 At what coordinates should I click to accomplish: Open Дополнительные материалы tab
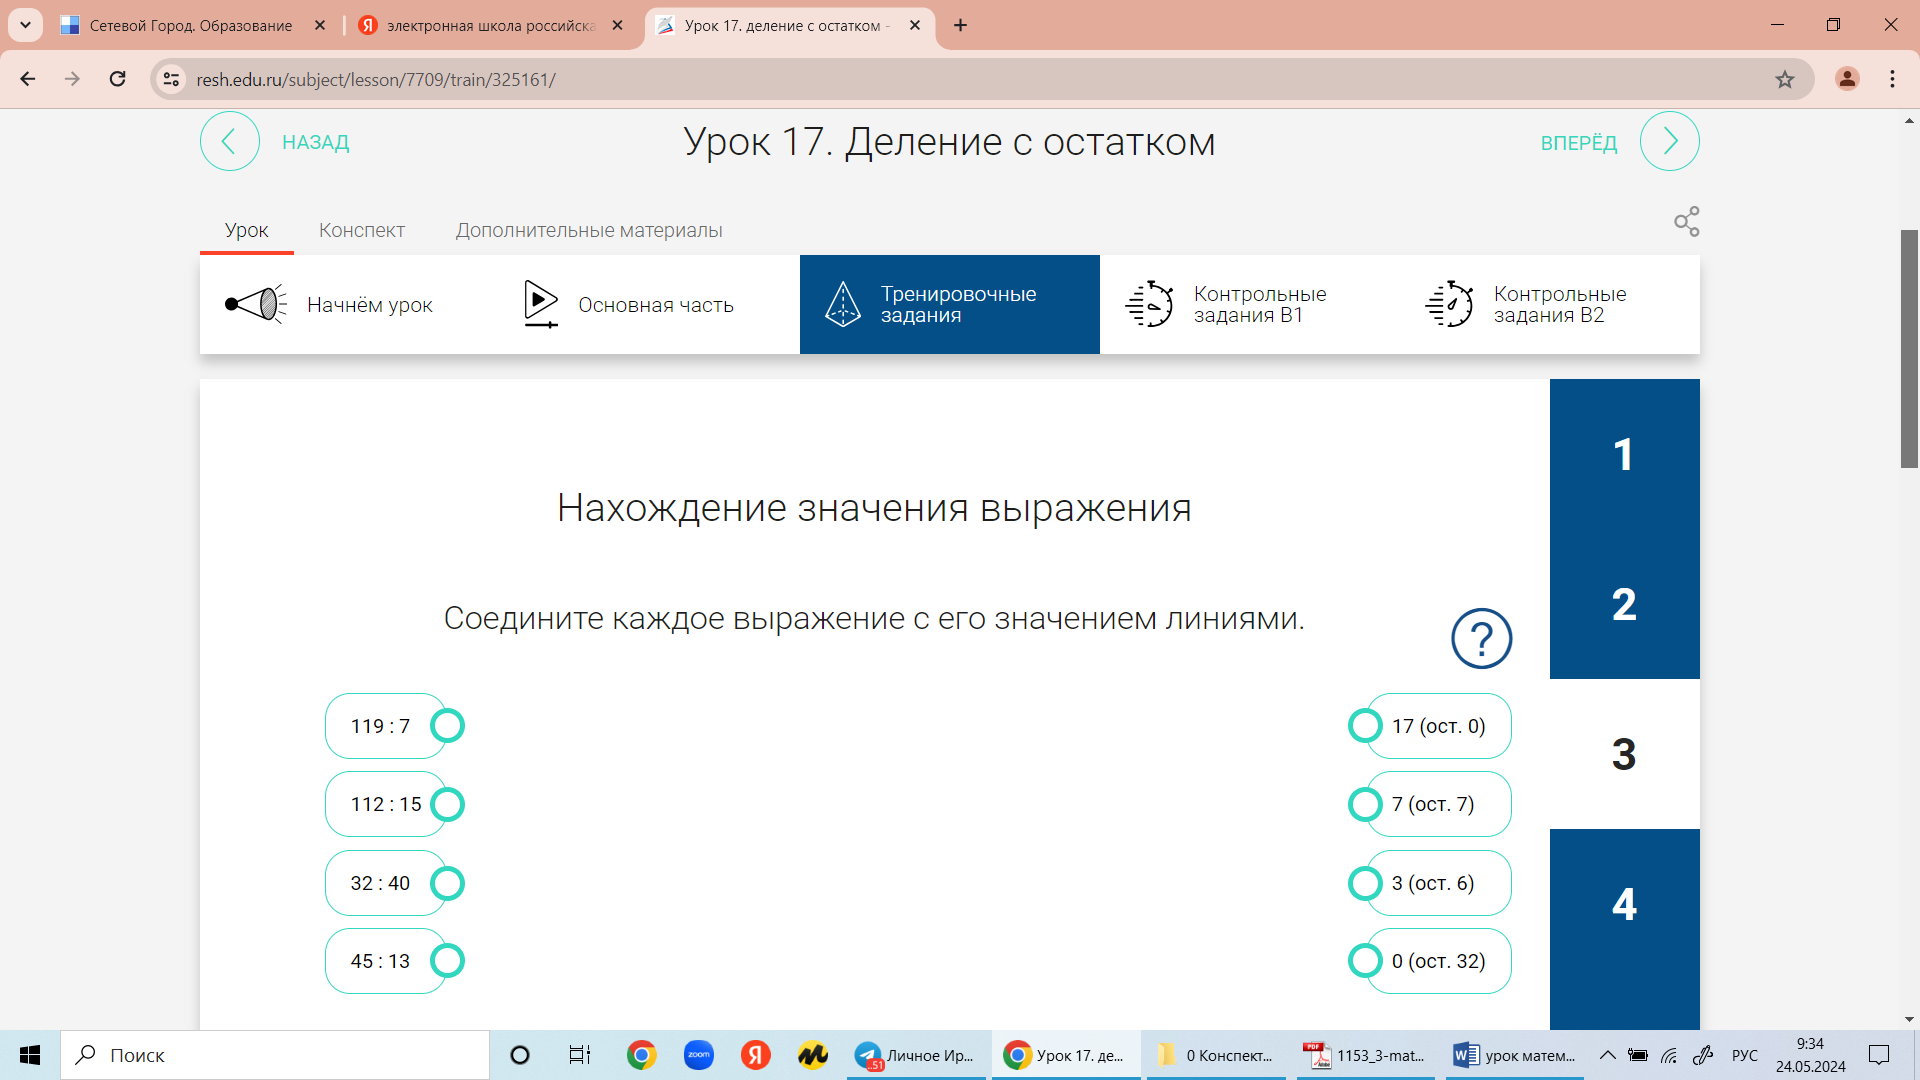click(x=589, y=231)
